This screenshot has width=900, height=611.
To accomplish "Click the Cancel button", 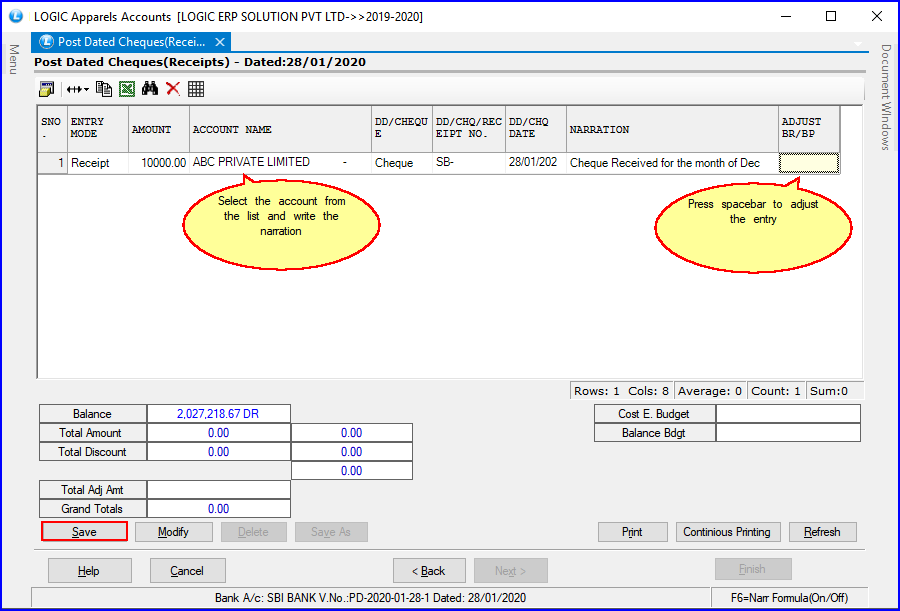I will click(x=187, y=570).
